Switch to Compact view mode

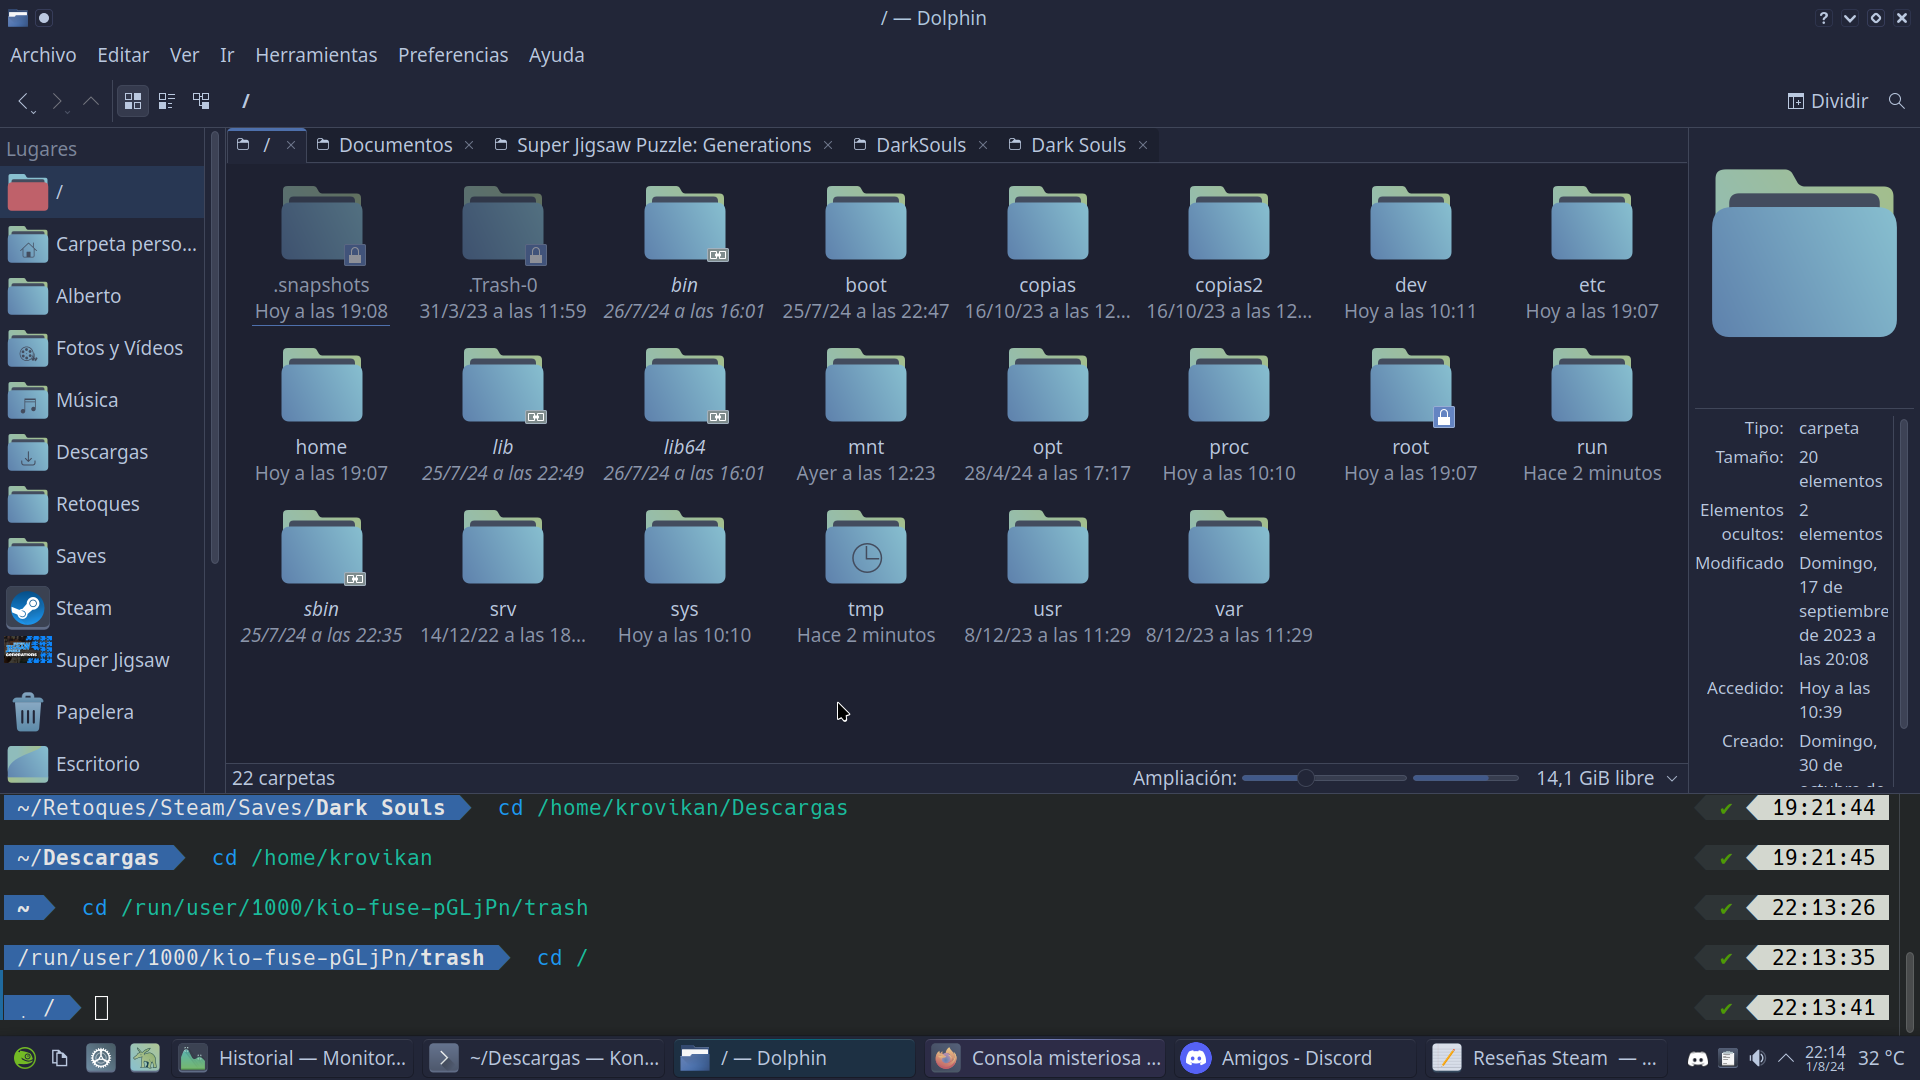click(167, 101)
